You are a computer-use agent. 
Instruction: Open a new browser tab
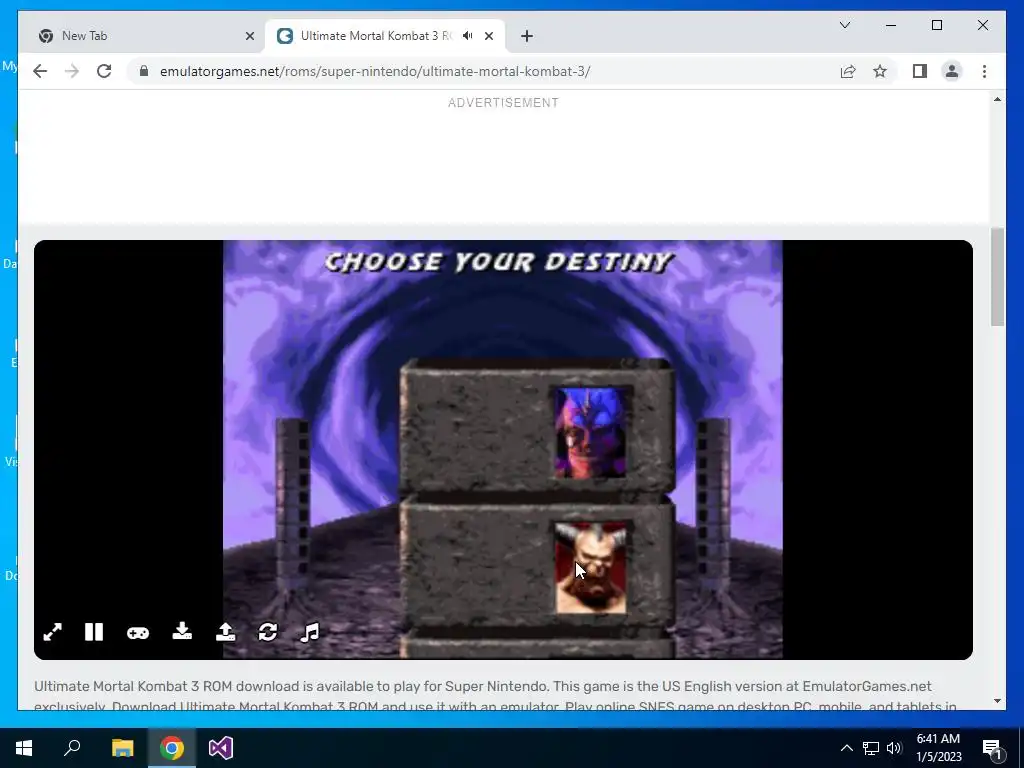click(527, 37)
